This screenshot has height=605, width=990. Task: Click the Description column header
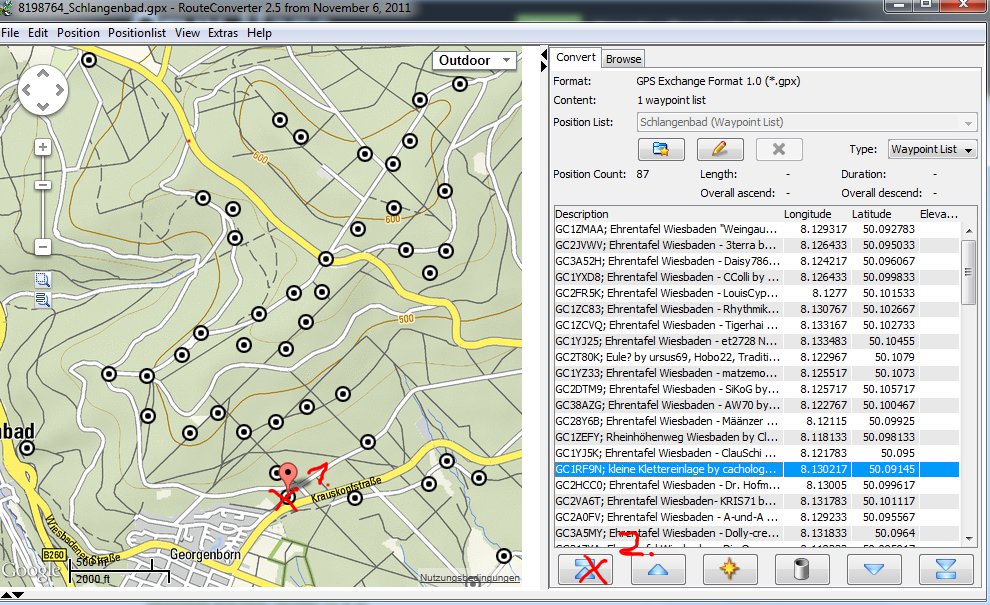click(669, 214)
